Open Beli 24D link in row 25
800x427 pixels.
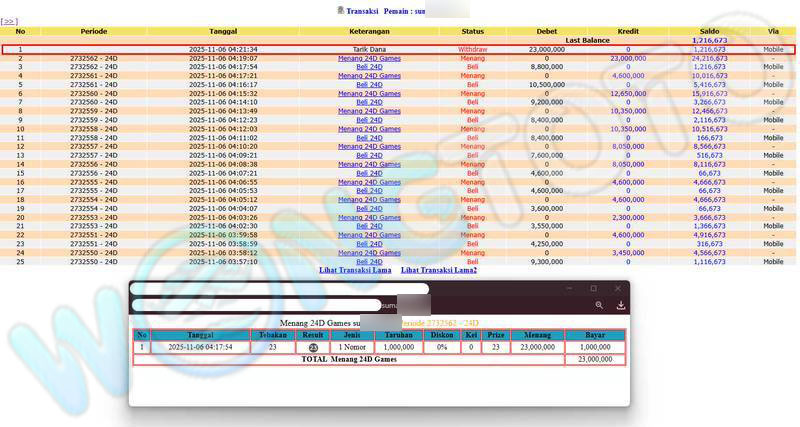369,261
